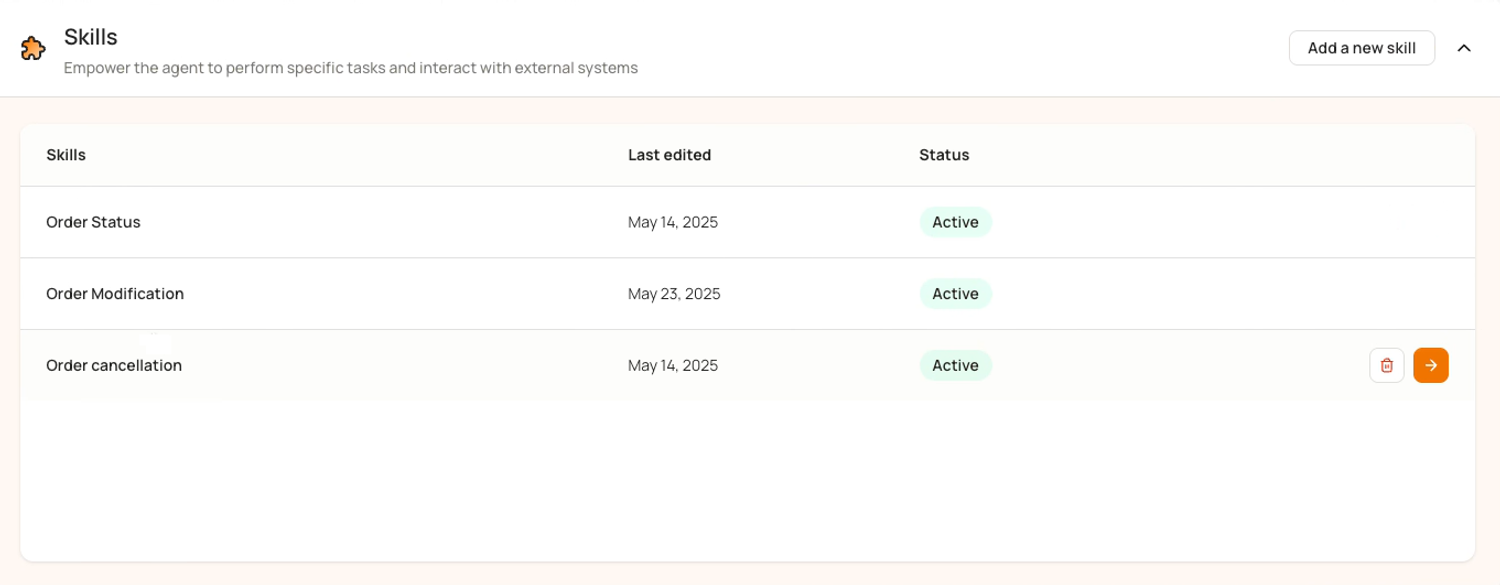Click the Skills column header

tap(66, 155)
